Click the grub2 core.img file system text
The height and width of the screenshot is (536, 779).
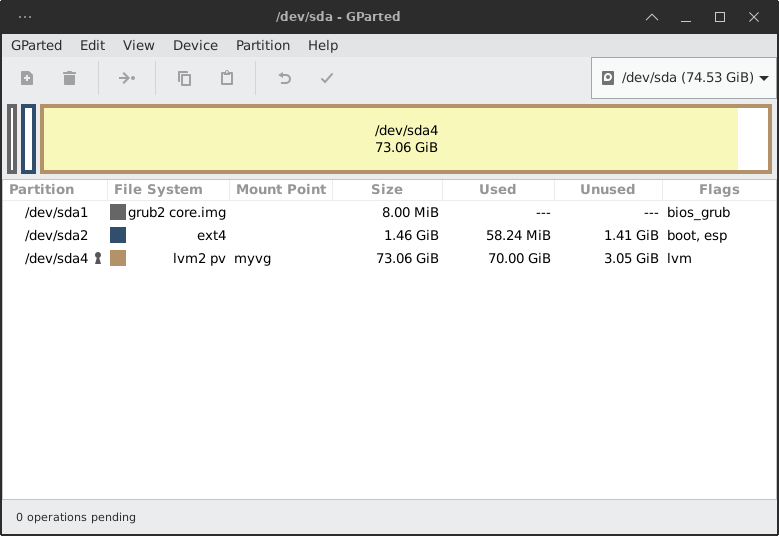click(177, 213)
